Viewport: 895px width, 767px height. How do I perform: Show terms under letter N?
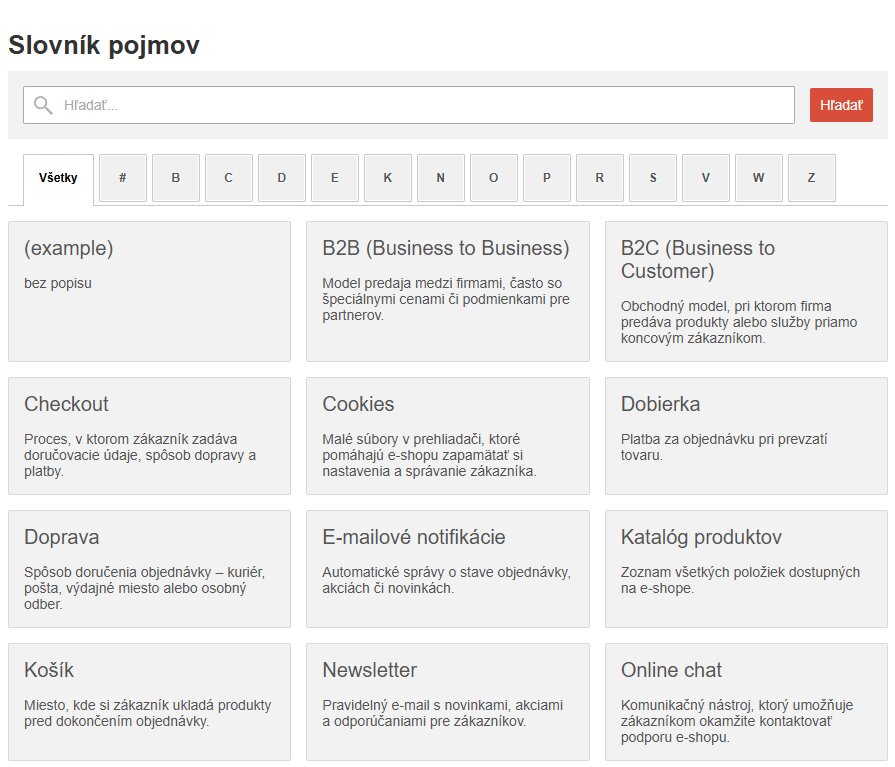point(441,178)
